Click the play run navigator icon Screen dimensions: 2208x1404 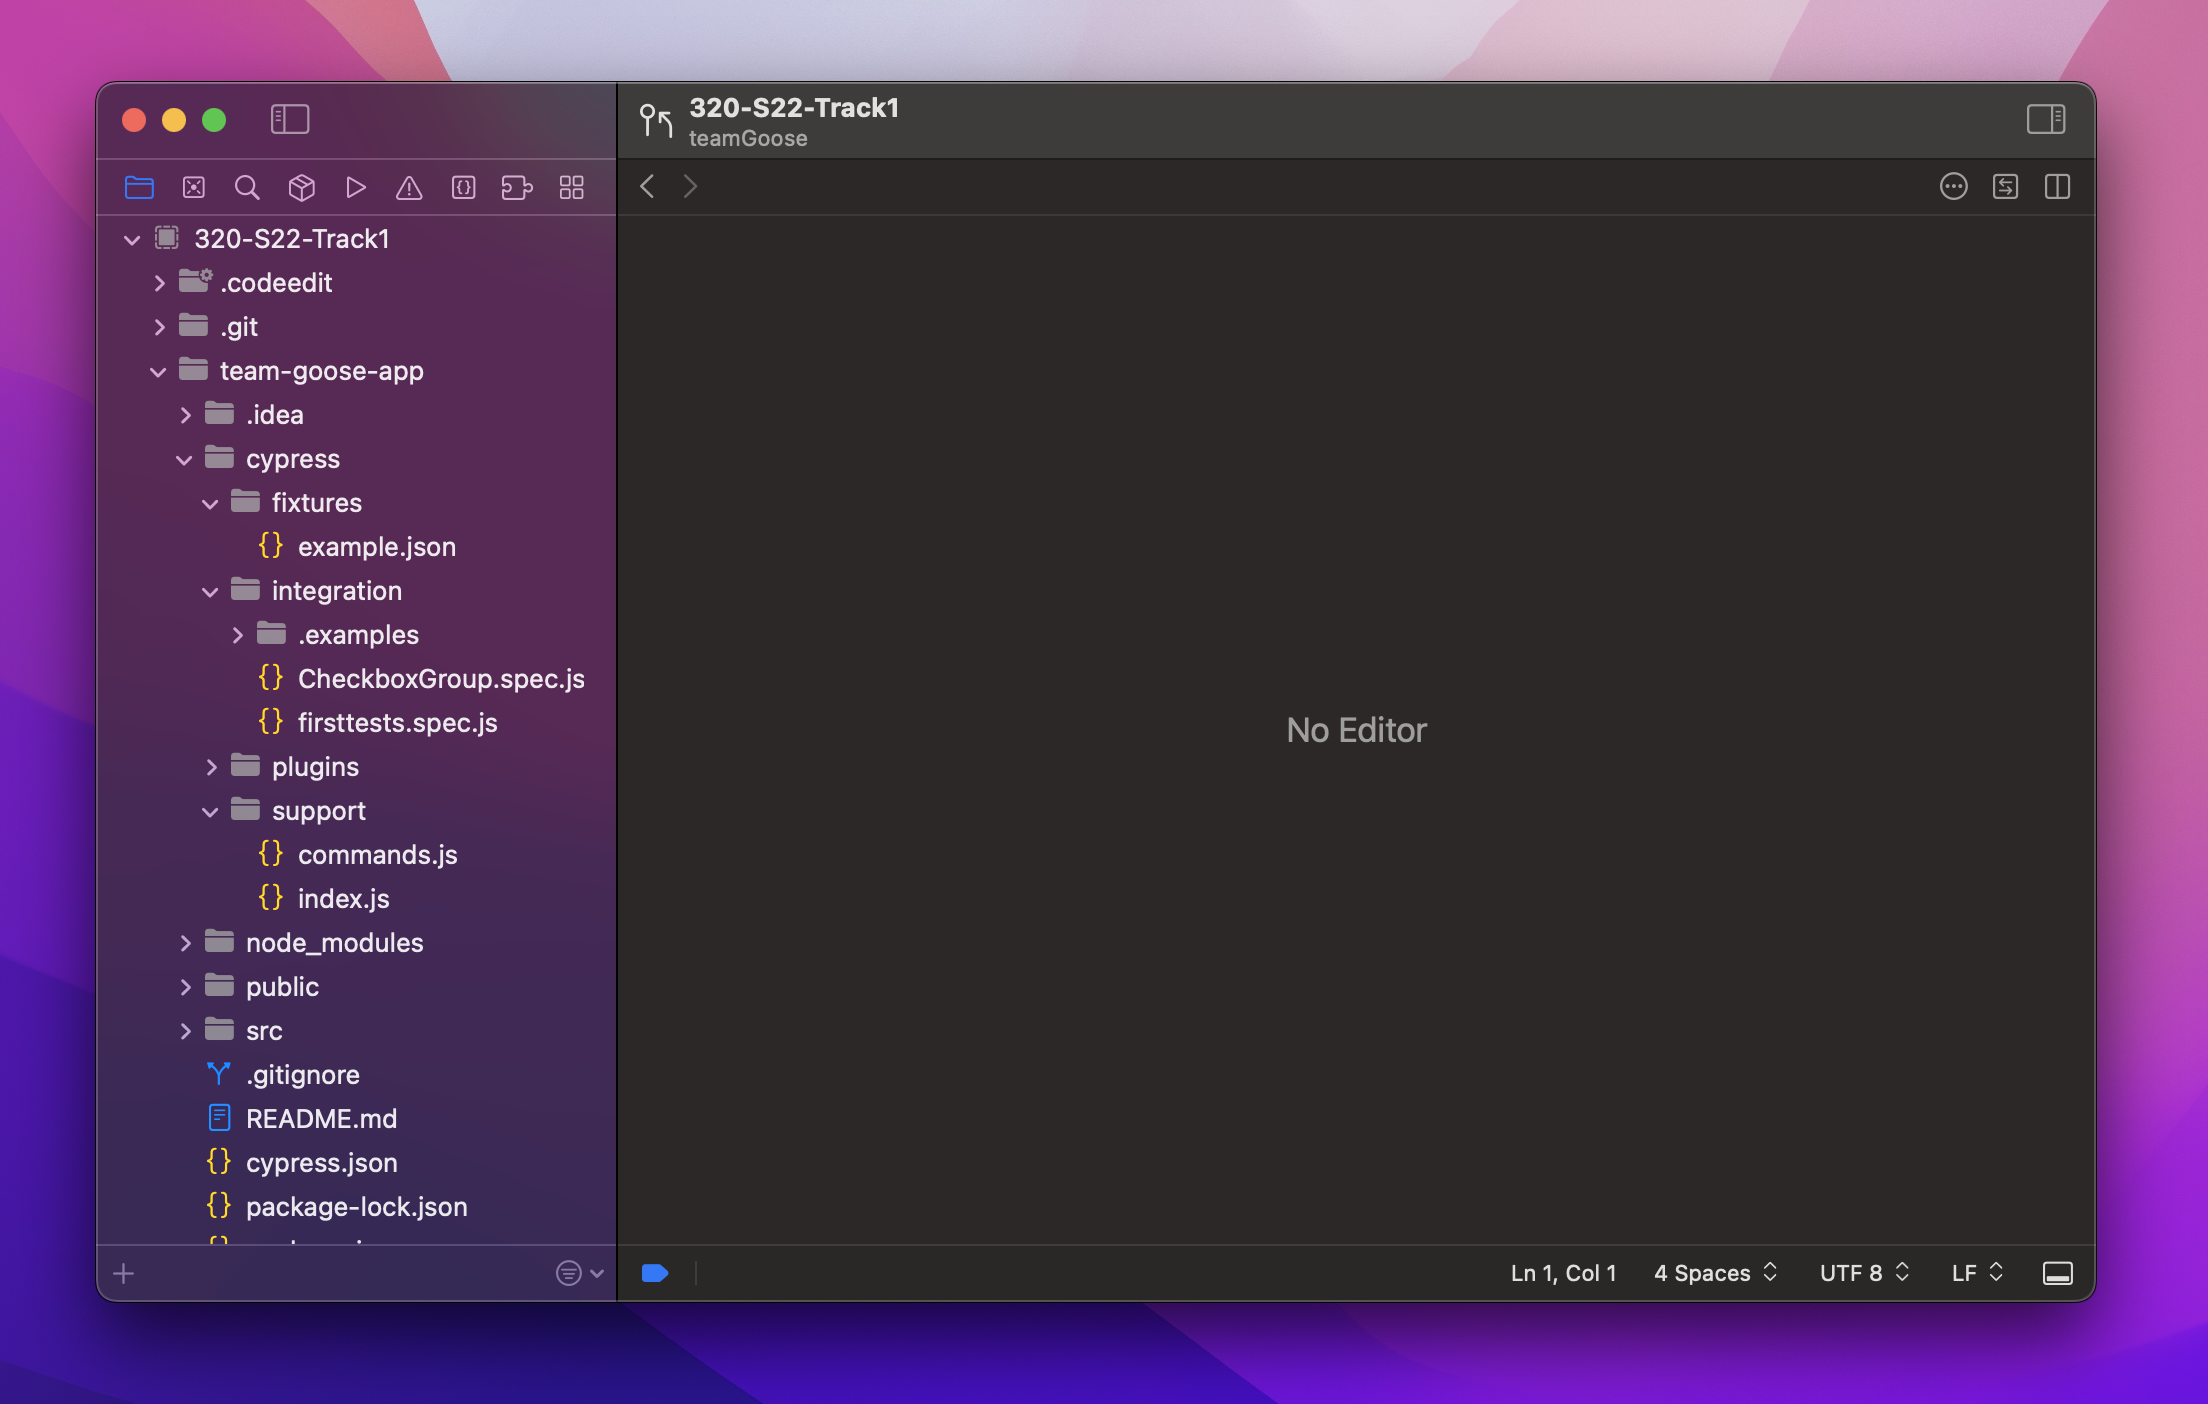tap(356, 187)
